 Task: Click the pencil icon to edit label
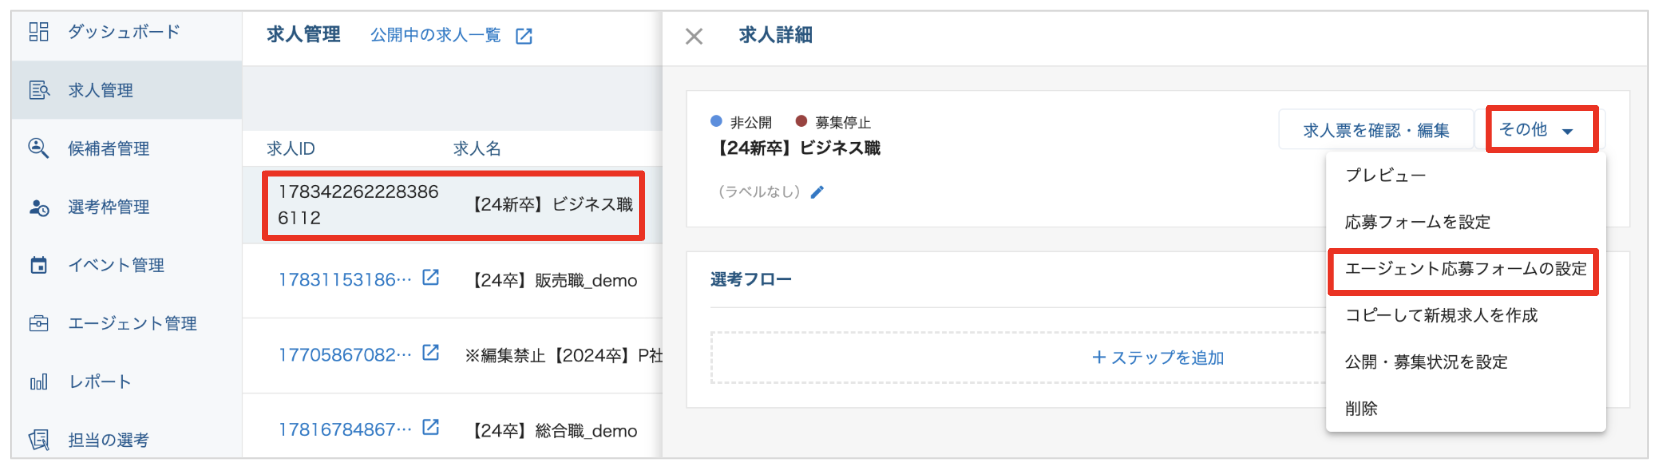coord(817,192)
